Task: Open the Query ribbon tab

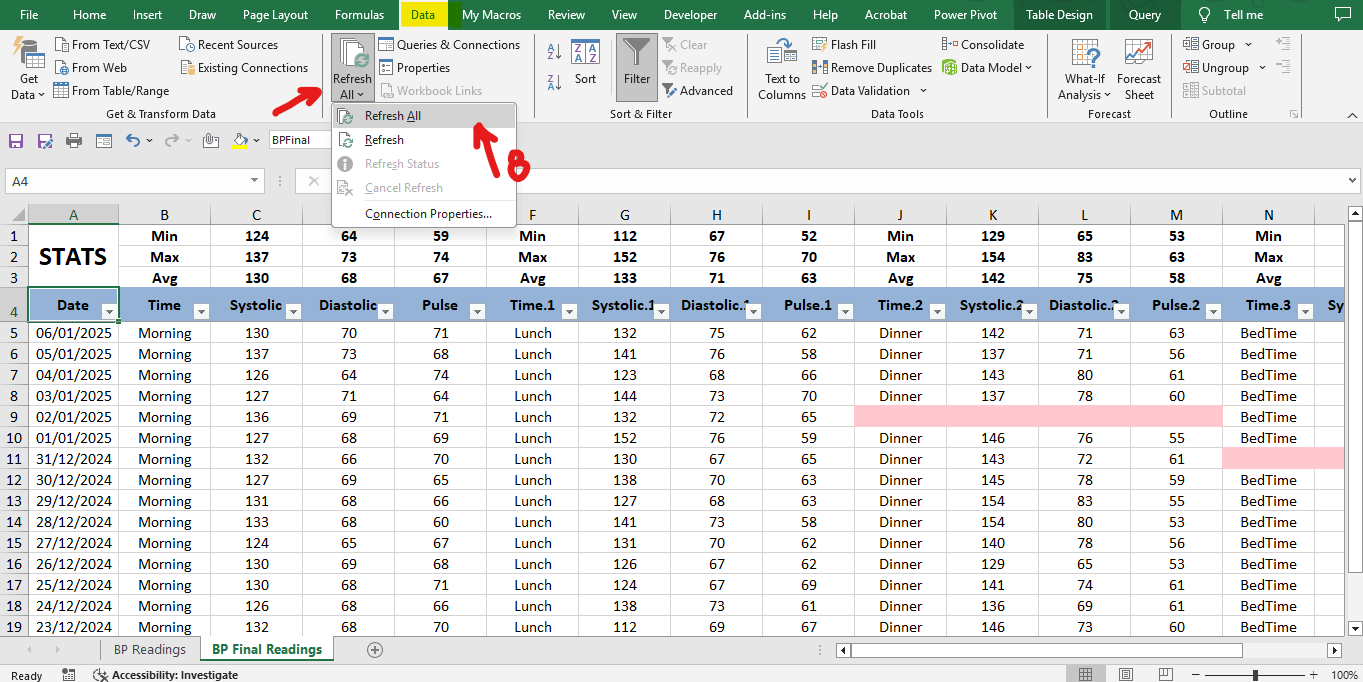Action: pyautogui.click(x=1145, y=15)
